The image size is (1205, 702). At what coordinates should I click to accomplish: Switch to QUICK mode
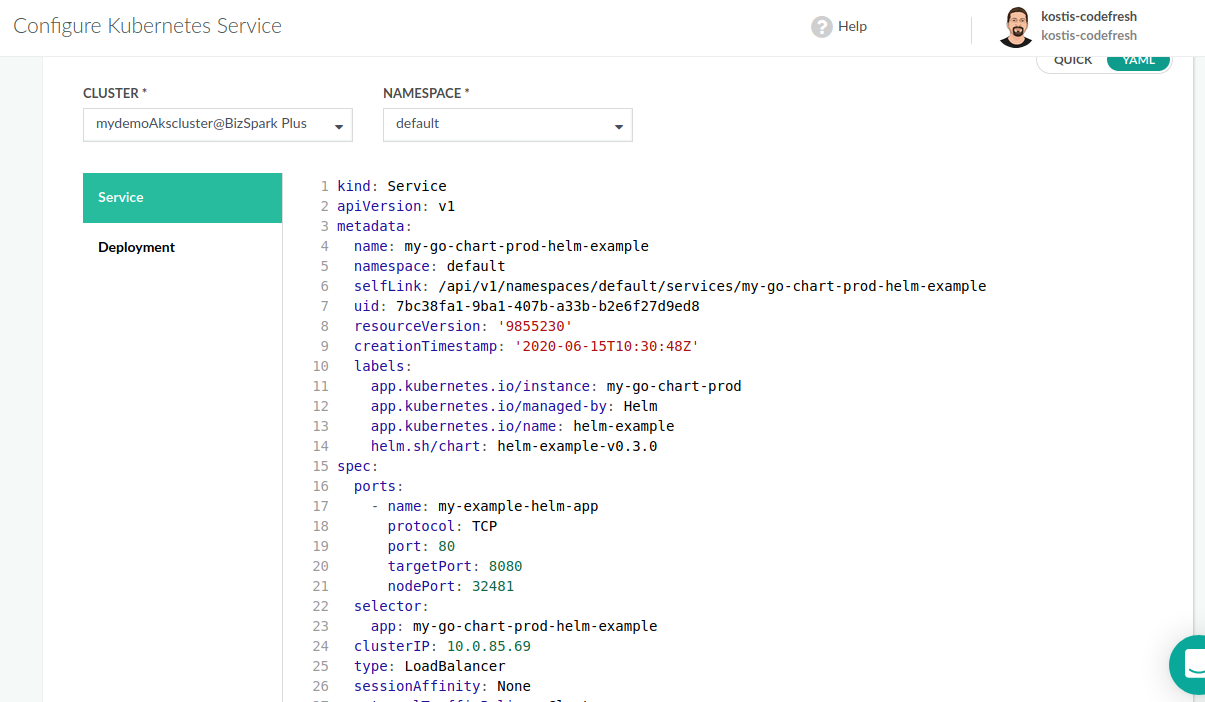coord(1073,61)
